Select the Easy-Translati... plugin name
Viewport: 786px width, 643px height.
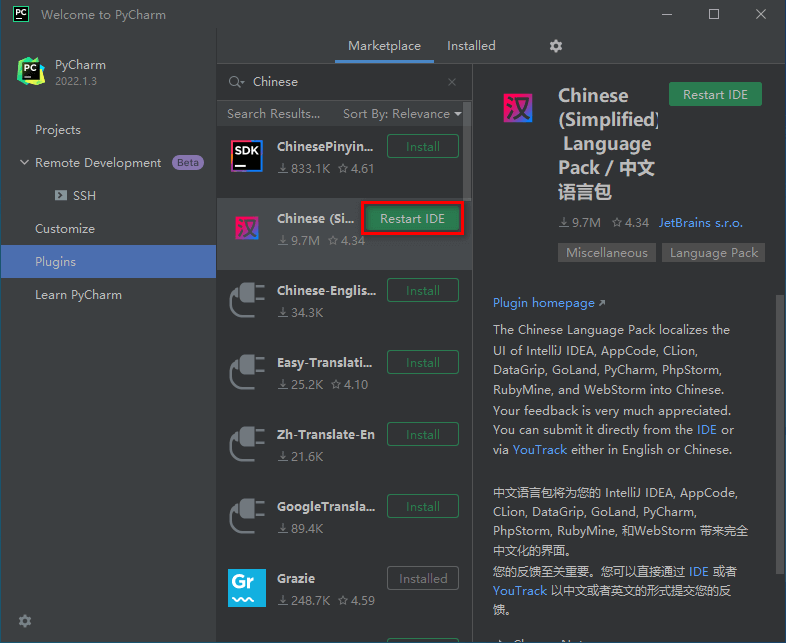coord(324,362)
